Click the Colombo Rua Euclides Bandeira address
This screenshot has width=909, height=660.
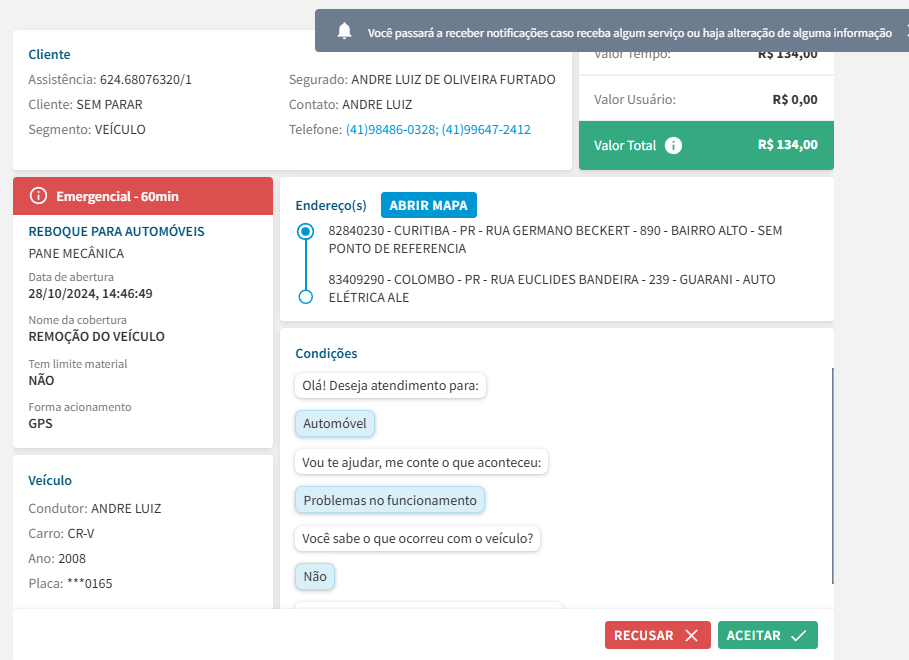[552, 288]
